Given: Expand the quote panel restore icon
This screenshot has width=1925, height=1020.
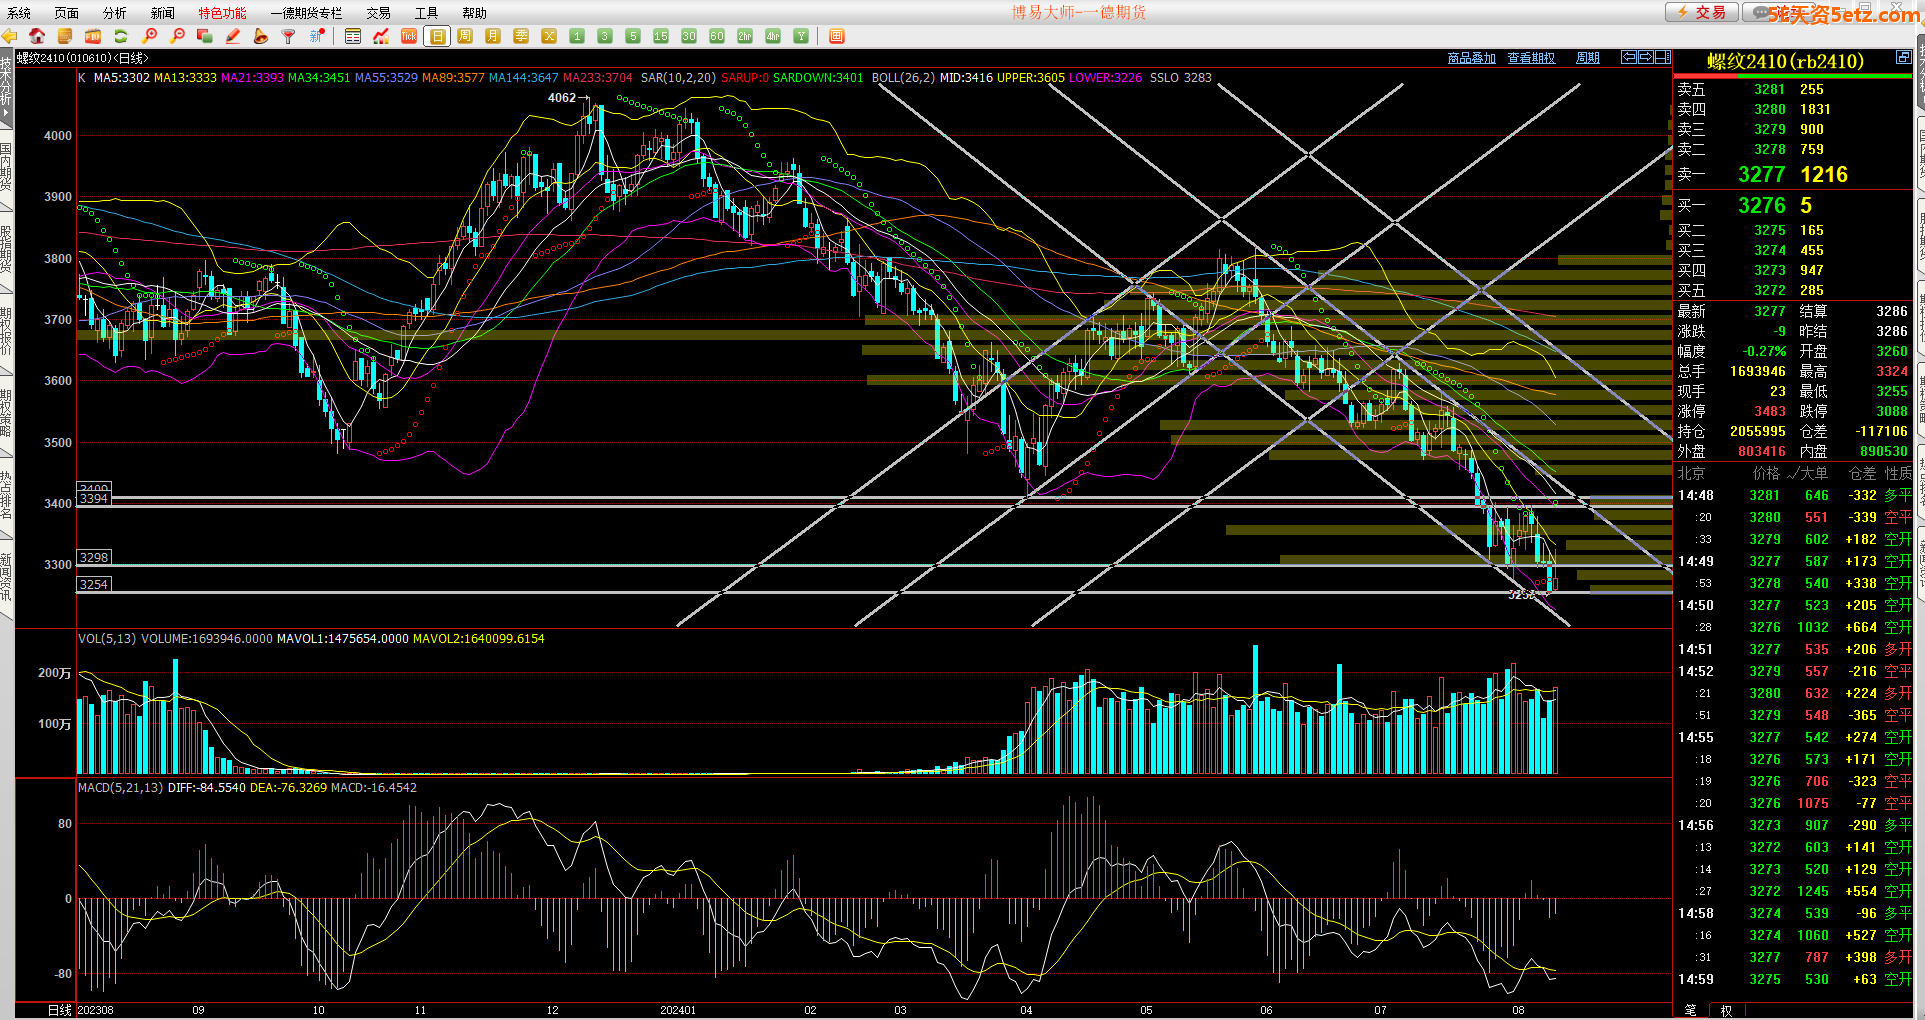Looking at the screenshot, I should pos(1903,58).
